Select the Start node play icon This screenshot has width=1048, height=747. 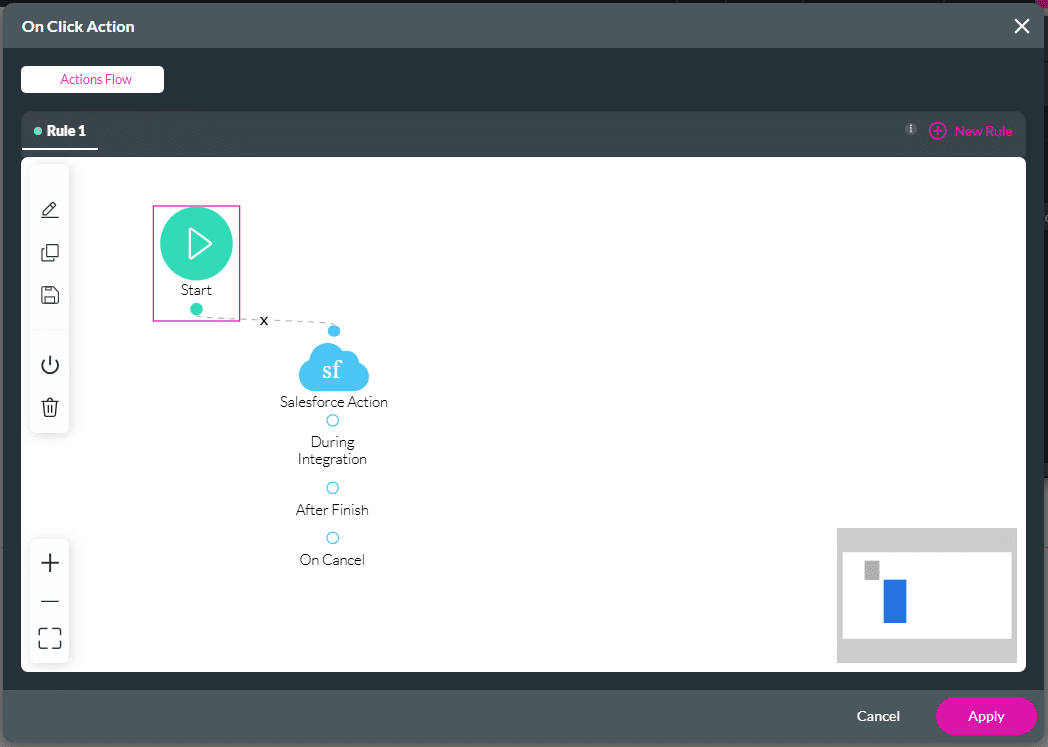[196, 244]
